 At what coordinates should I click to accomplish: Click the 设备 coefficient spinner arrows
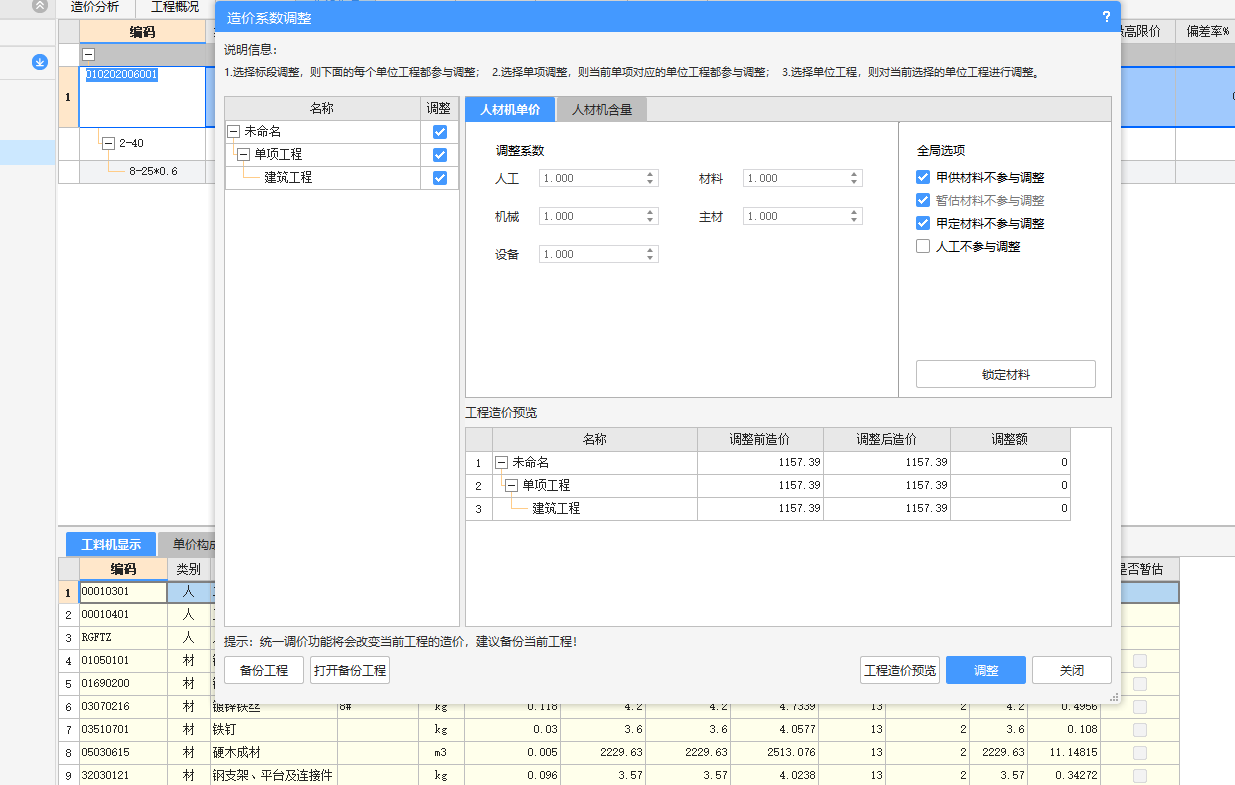(650, 254)
